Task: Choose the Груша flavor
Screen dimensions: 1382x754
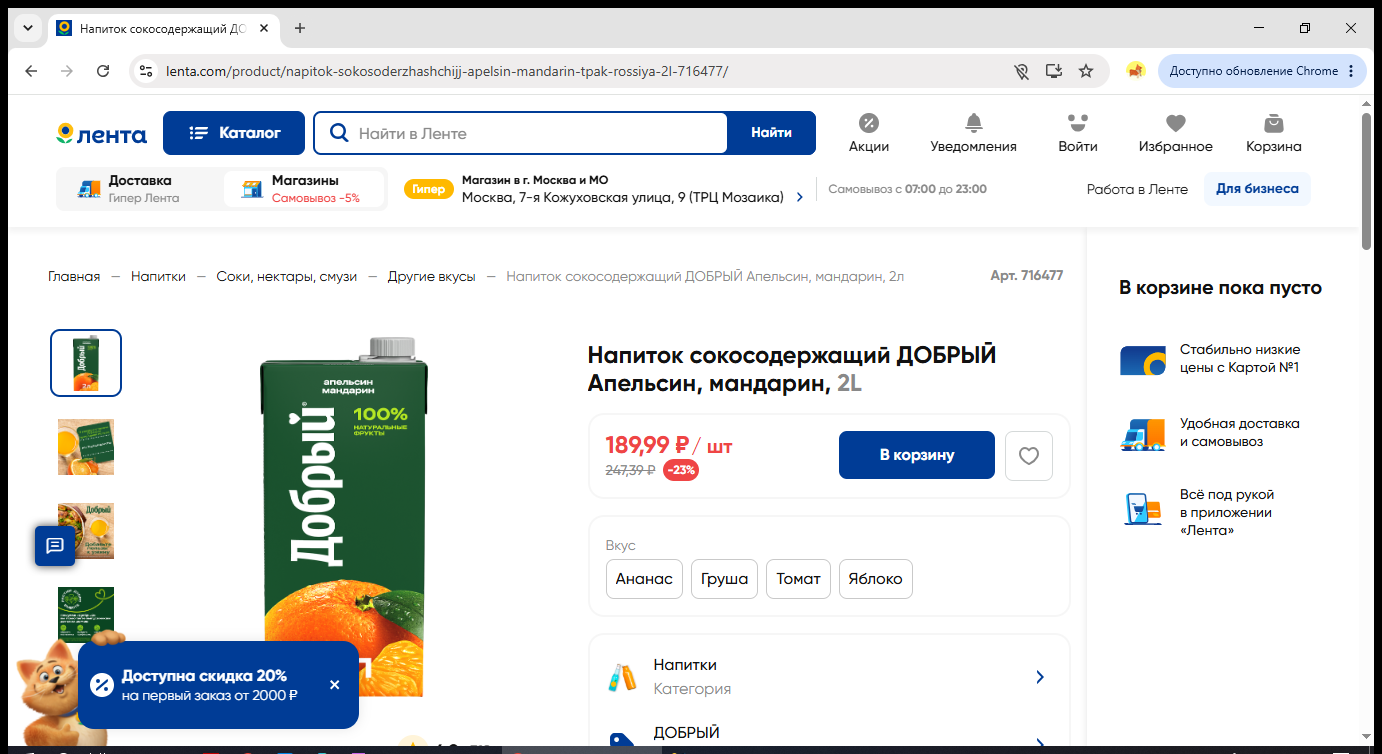Action: (x=725, y=579)
